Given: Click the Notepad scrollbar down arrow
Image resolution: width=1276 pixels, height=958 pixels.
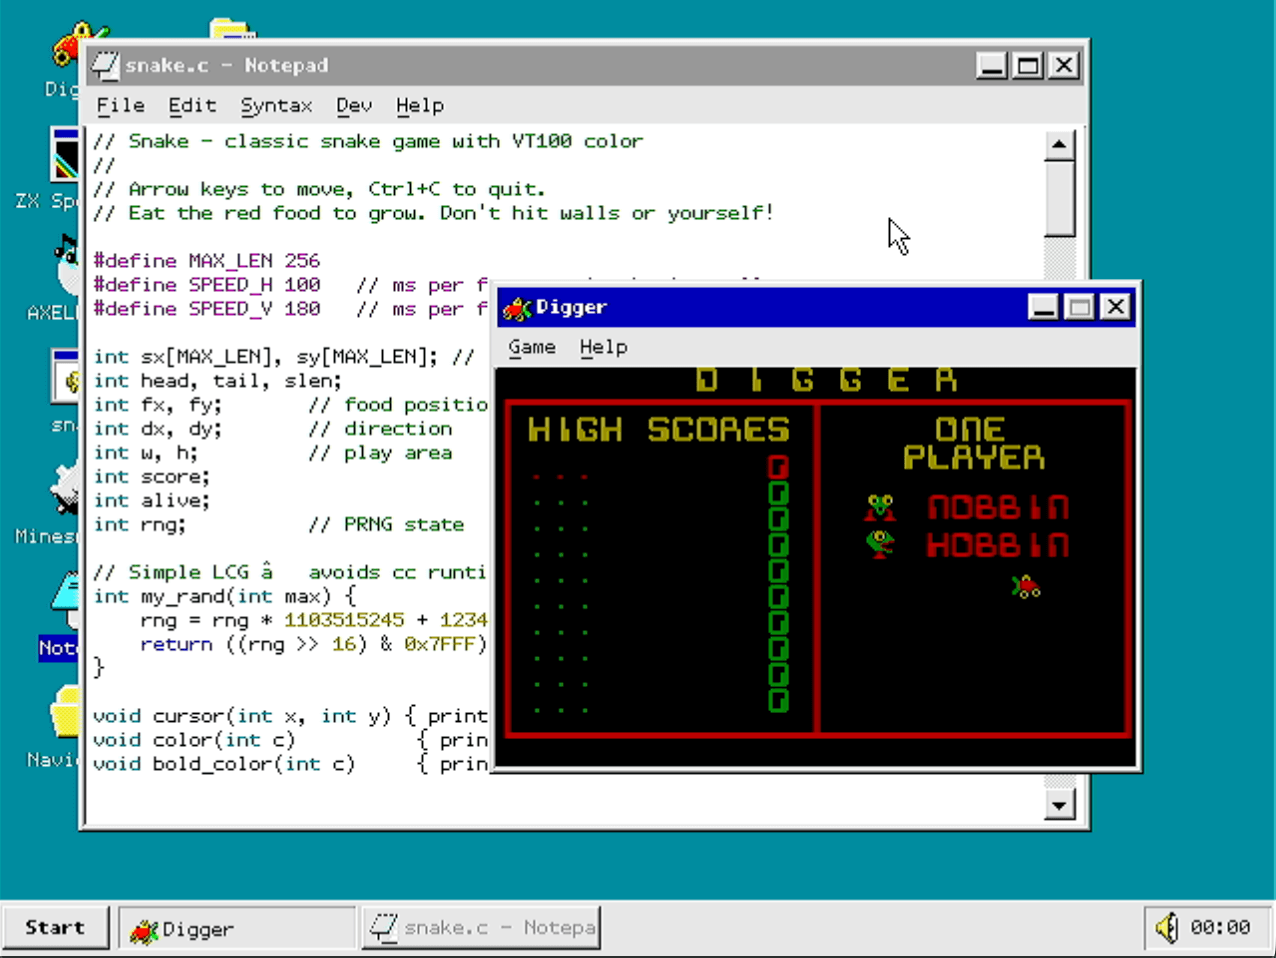Looking at the screenshot, I should coord(1059,805).
